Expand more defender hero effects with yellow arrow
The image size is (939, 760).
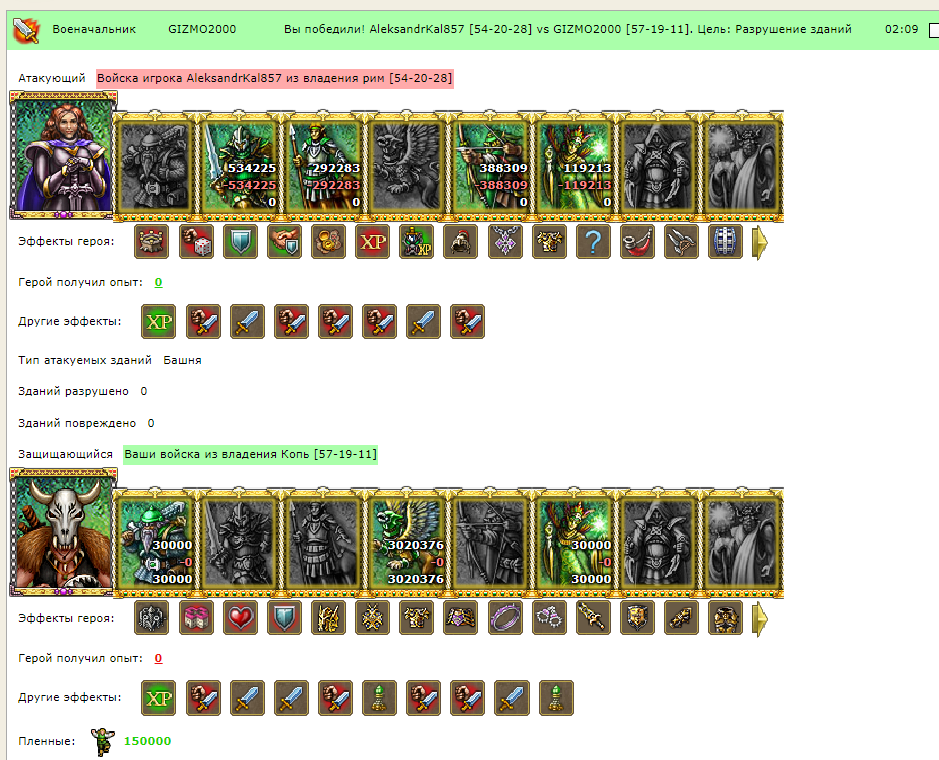(759, 619)
